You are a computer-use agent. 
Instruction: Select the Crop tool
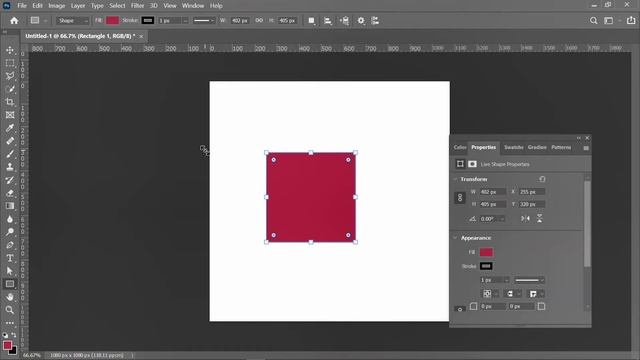10,102
